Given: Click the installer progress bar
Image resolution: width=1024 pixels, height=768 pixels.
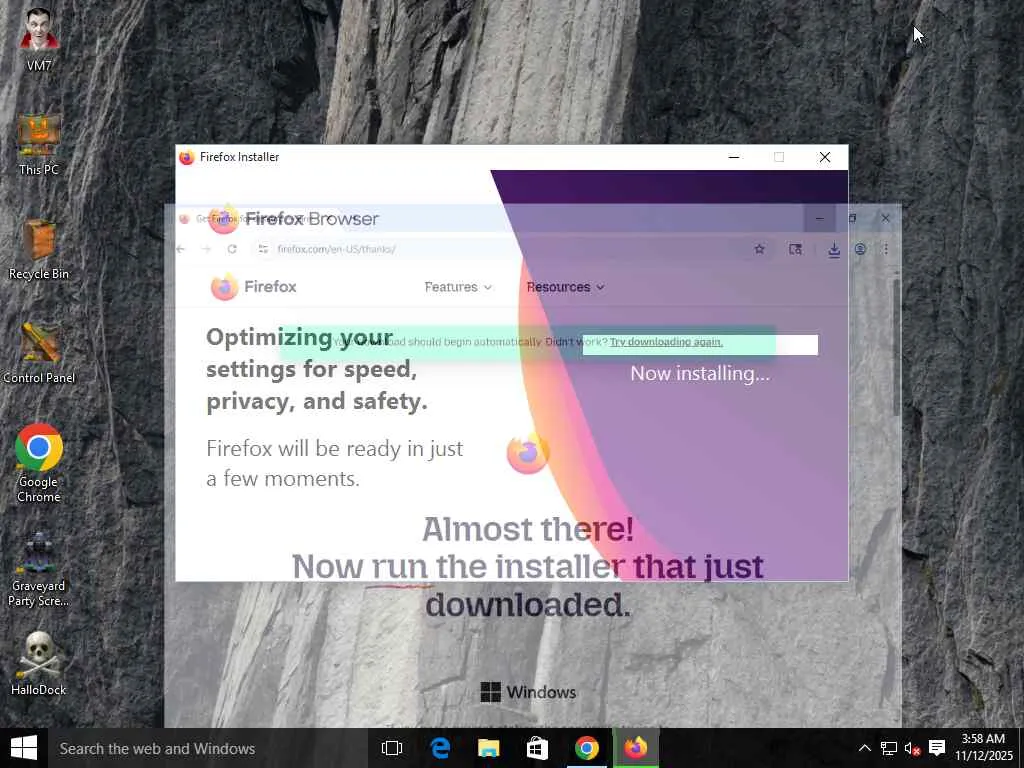Looking at the screenshot, I should (x=700, y=345).
